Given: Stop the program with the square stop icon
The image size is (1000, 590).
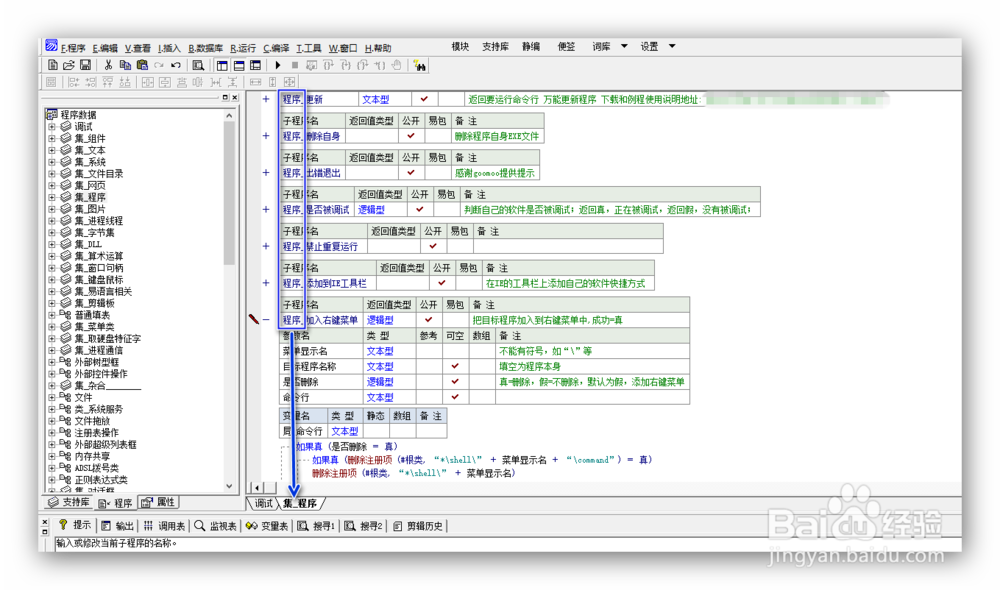Looking at the screenshot, I should click(295, 65).
